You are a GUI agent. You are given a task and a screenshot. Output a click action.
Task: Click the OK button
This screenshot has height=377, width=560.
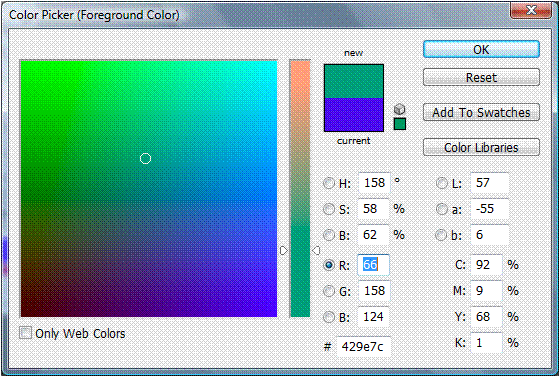[481, 49]
